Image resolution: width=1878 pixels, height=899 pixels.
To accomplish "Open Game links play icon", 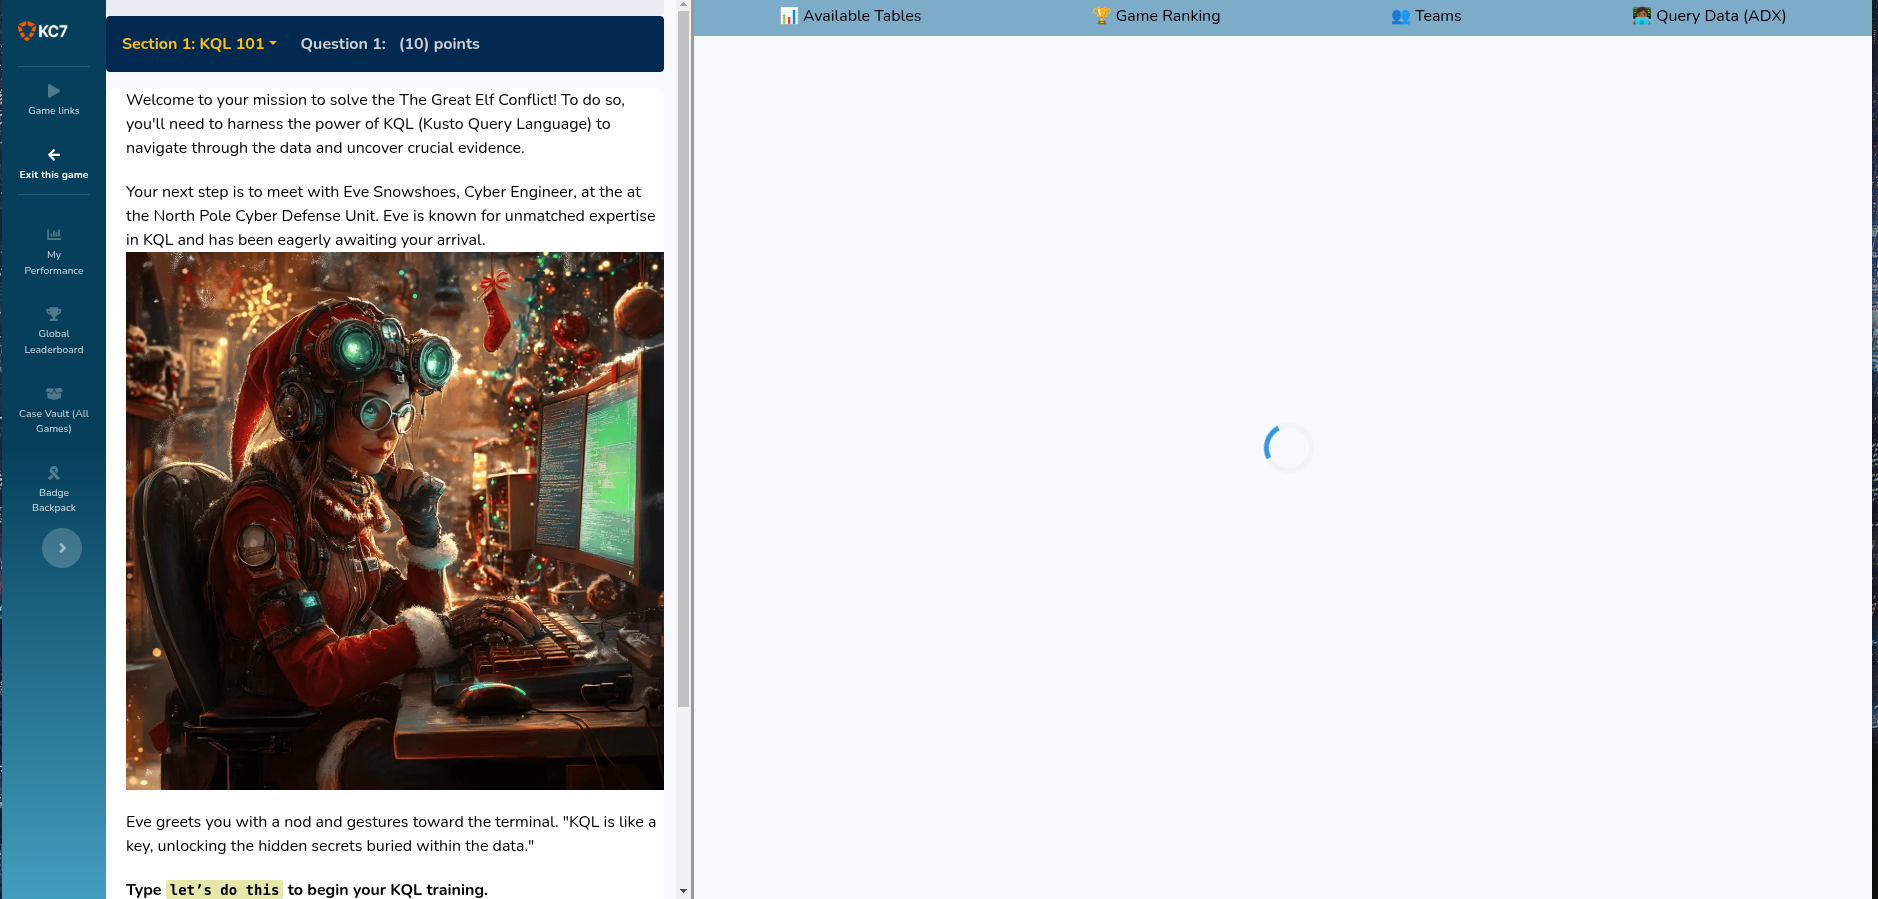I will point(54,91).
